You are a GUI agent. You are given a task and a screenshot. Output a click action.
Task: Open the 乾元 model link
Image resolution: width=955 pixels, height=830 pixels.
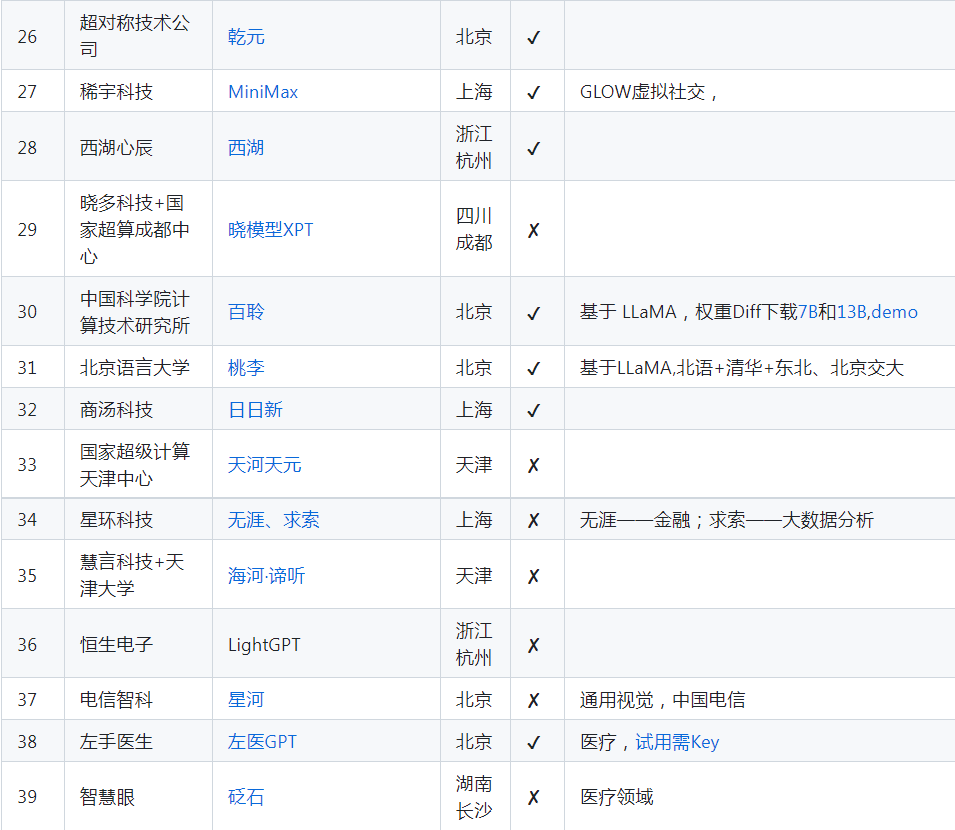pyautogui.click(x=246, y=37)
